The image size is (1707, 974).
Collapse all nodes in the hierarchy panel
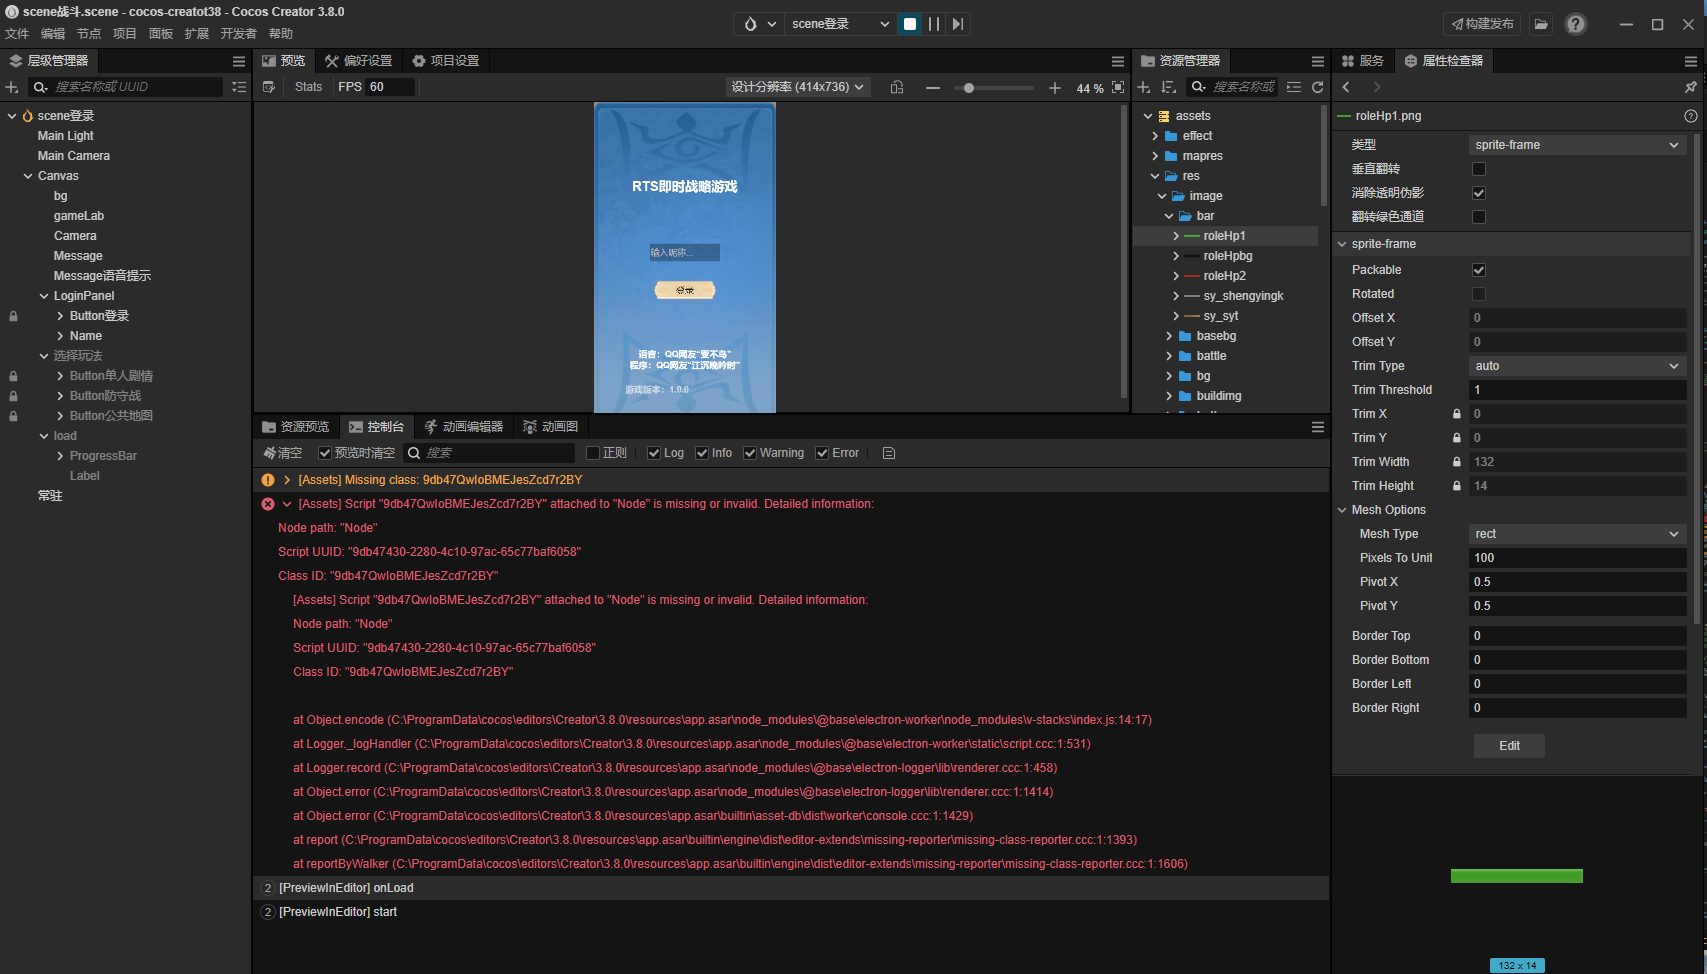[239, 87]
